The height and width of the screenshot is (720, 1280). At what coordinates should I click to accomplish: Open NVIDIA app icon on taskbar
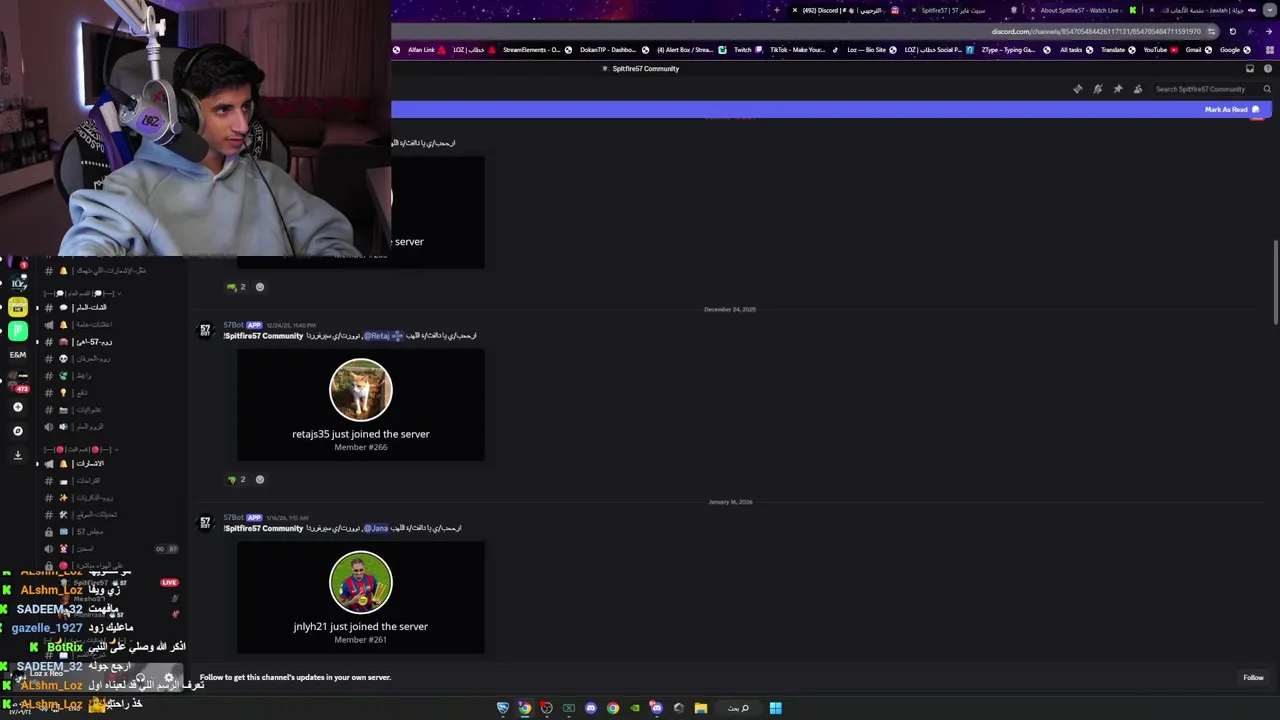pos(634,708)
